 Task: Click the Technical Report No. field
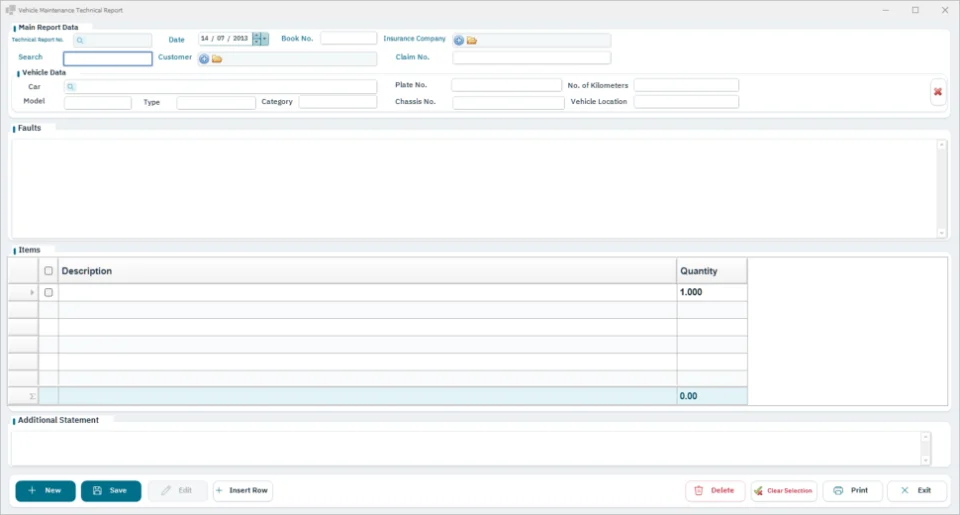(112, 40)
